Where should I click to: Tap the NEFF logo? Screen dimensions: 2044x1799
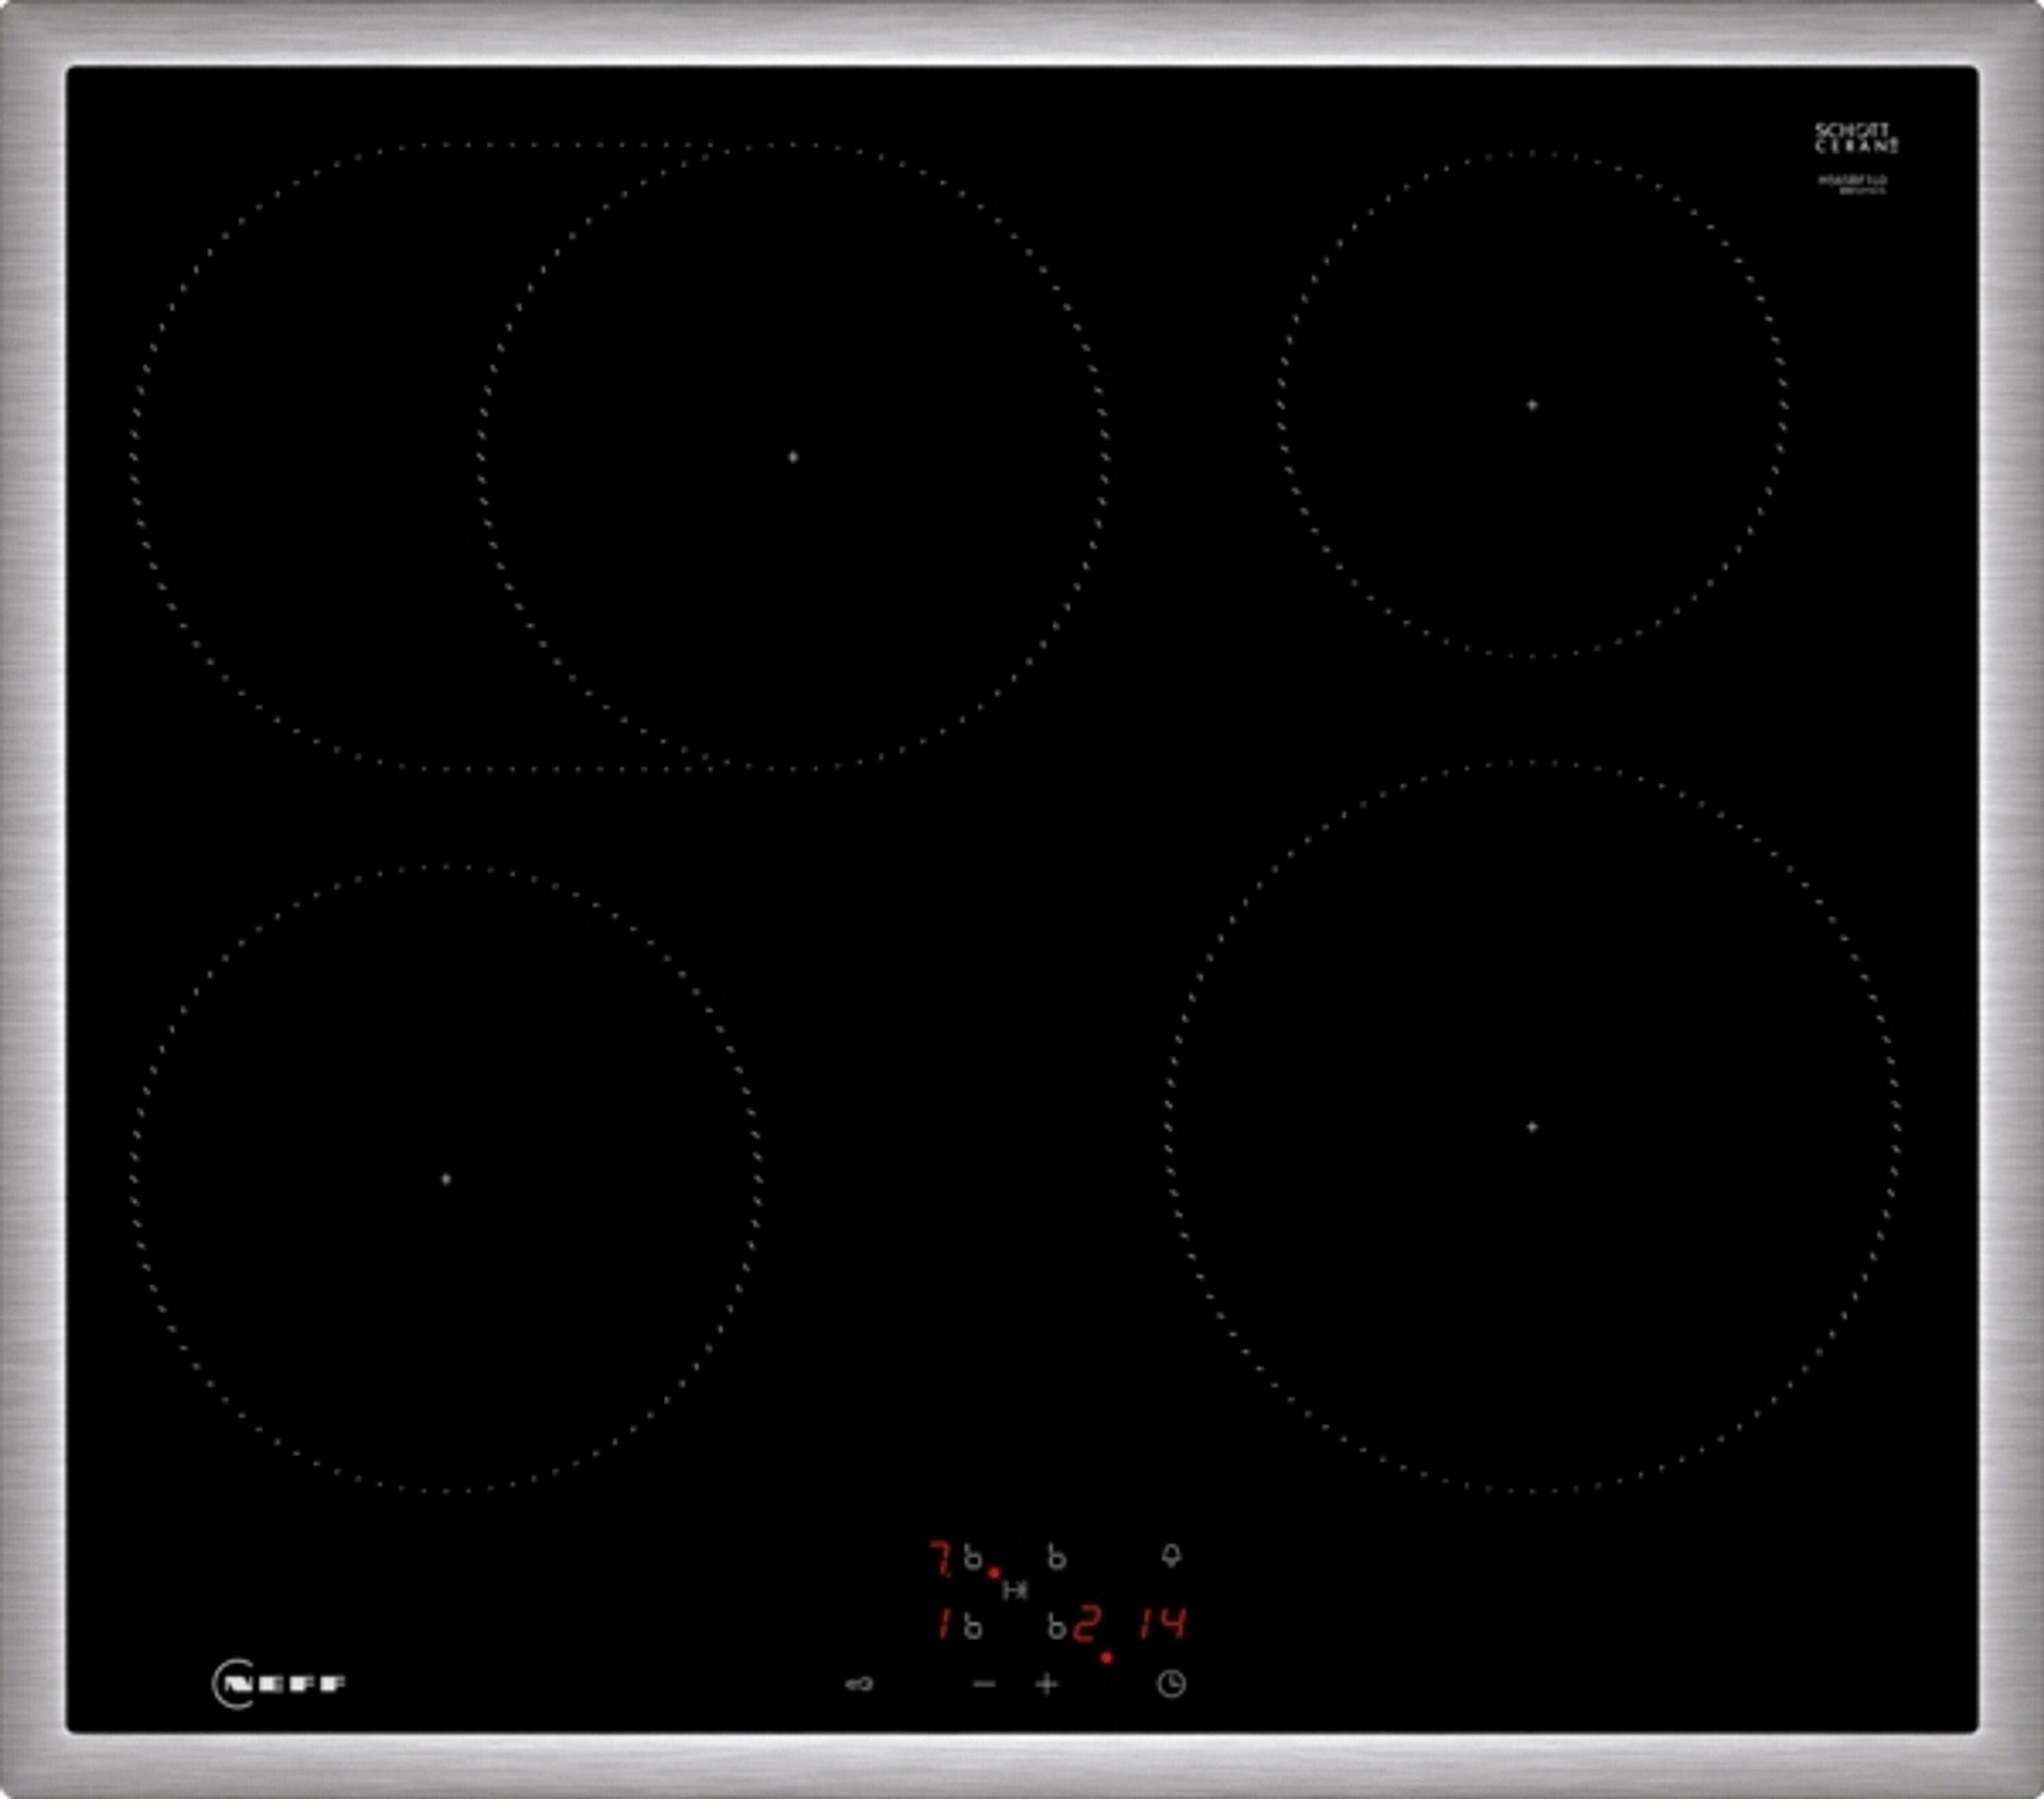coord(279,1684)
